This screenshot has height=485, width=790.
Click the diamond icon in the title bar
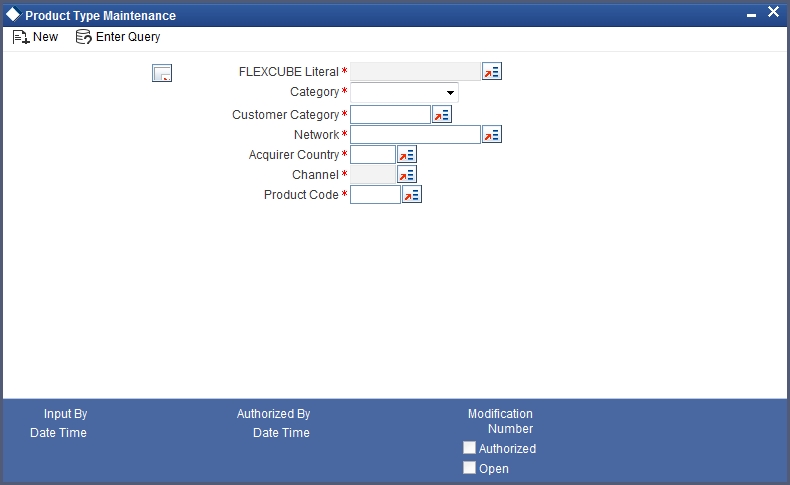coord(13,14)
